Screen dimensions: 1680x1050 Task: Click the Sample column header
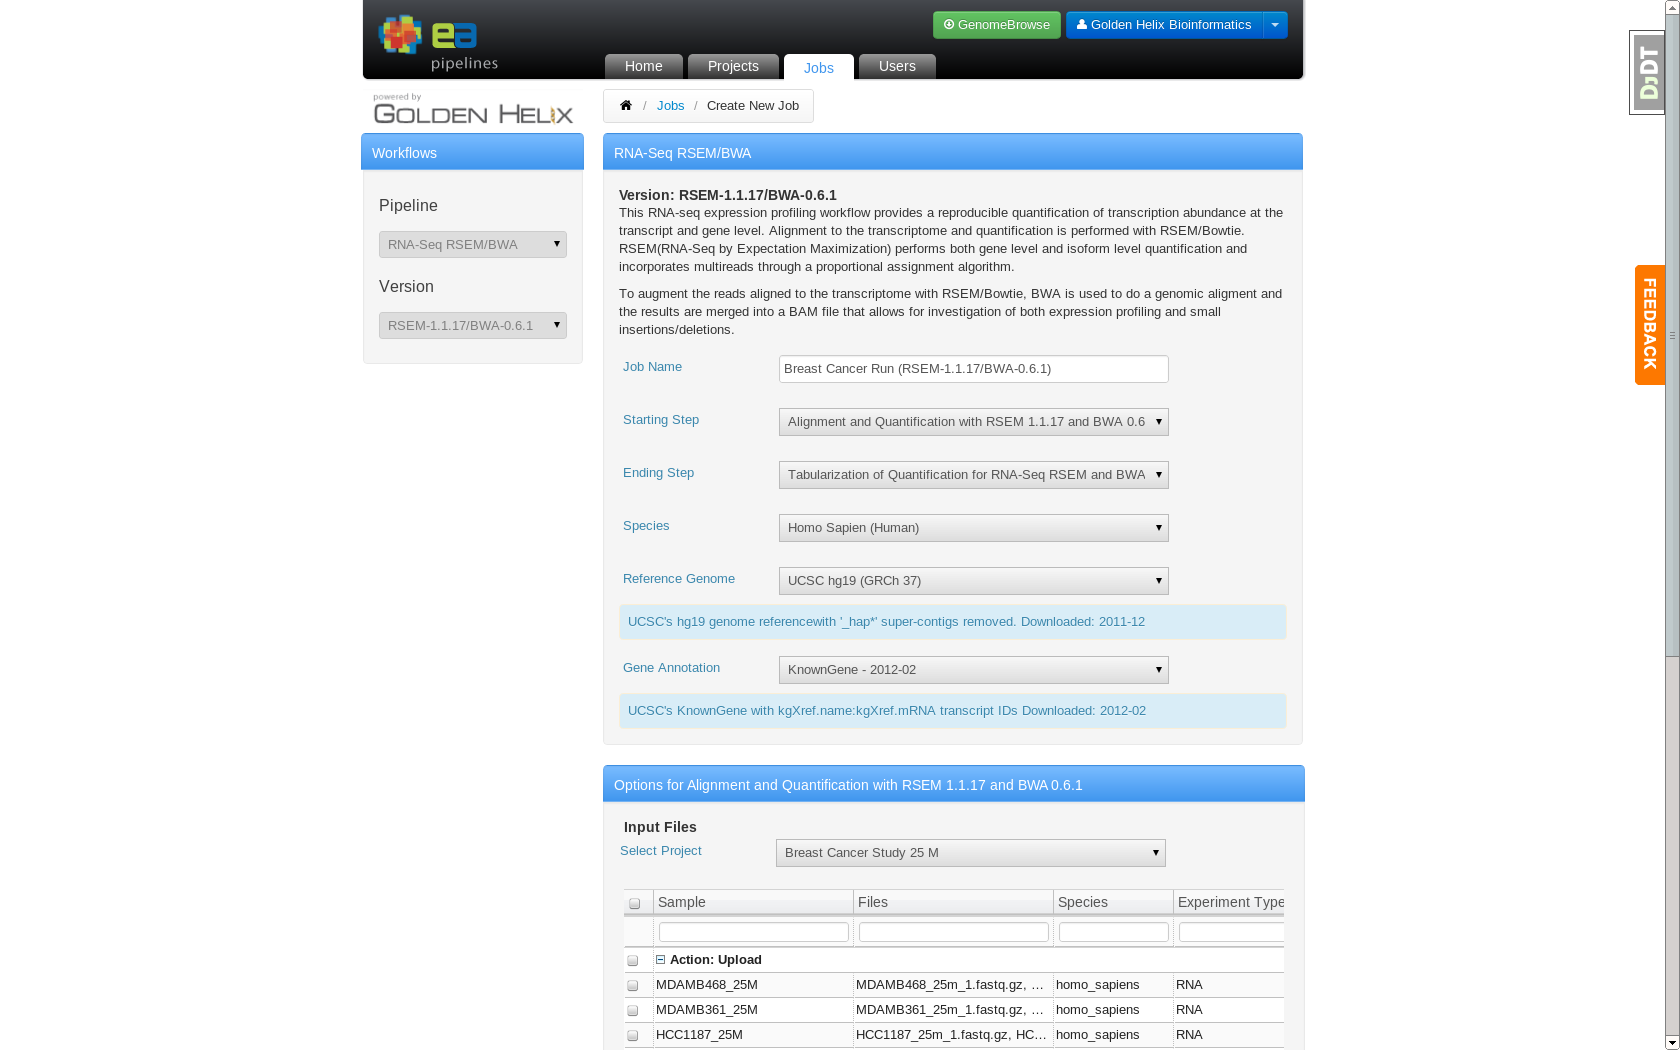click(753, 902)
